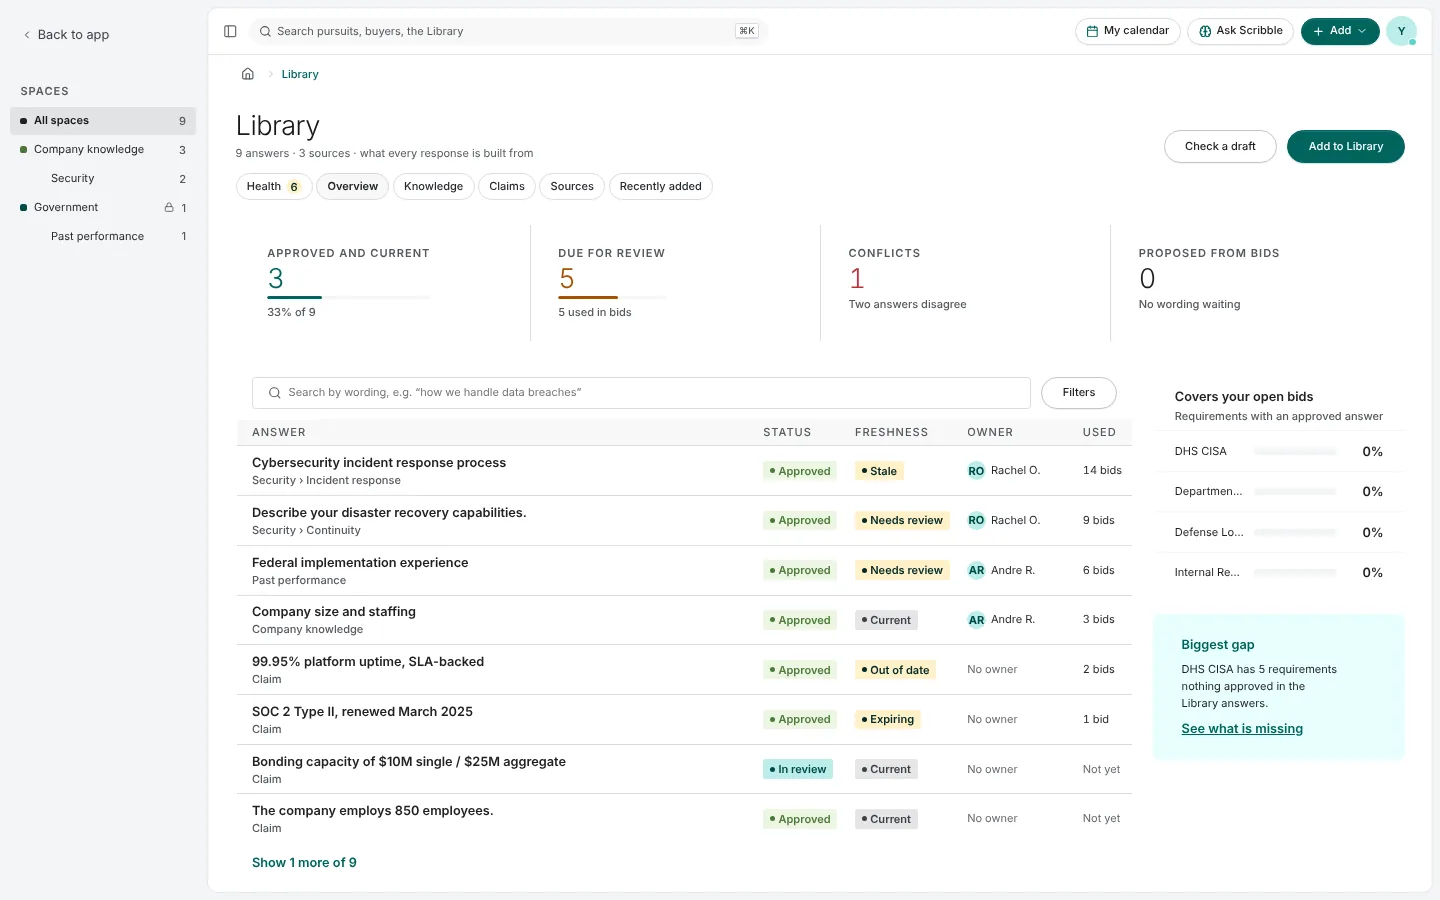Screen dimensions: 1440x900
Task: Click See what is missing link
Action: tap(1242, 729)
